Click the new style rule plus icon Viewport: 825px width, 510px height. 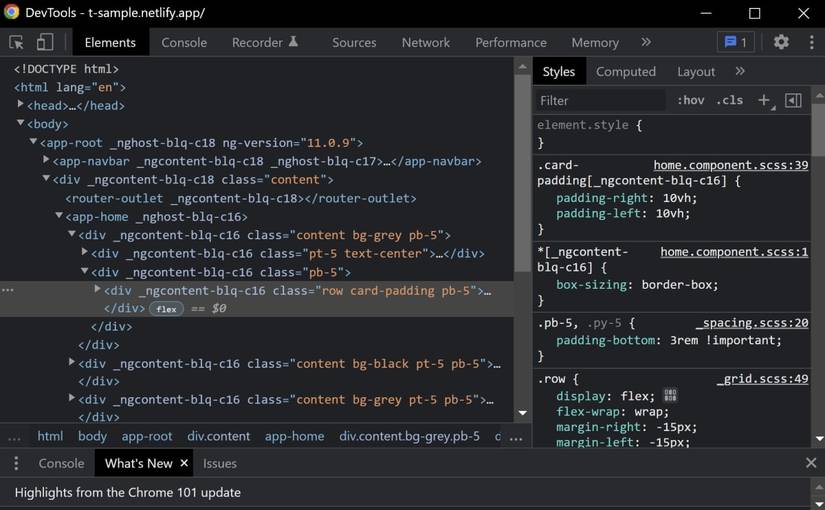[x=764, y=100]
